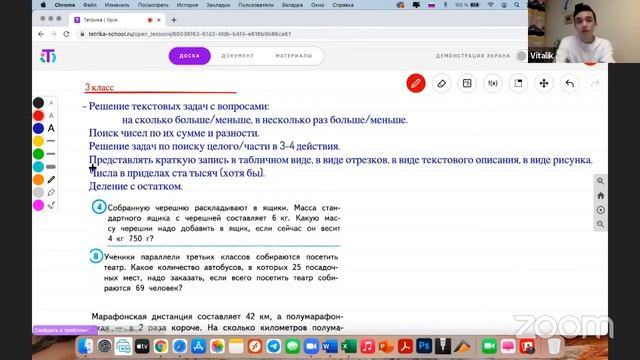Choose the yellow color swatch
This screenshot has height=360, width=640.
tap(38, 141)
